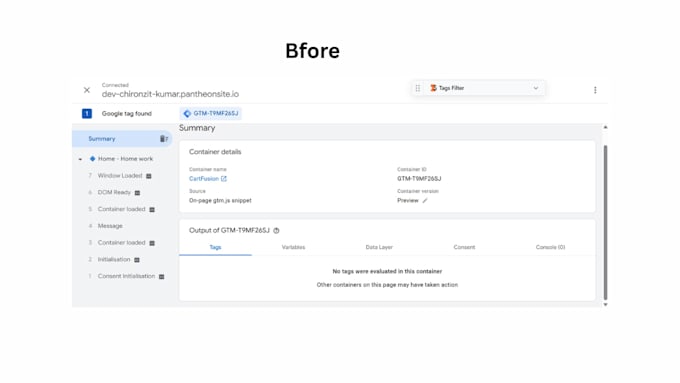
Task: Click the Google tag found label
Action: coord(127,114)
